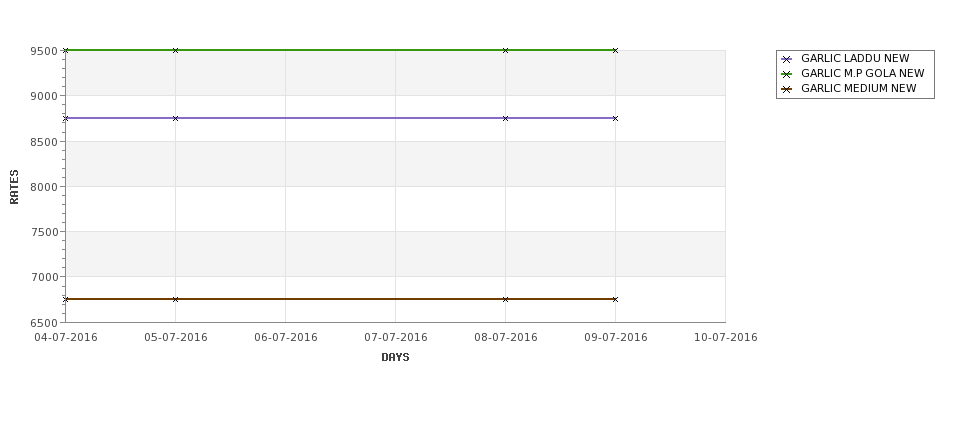Image resolution: width=975 pixels, height=429 pixels.
Task: Select brown line data point at 05-07-2016
Action: [175, 299]
